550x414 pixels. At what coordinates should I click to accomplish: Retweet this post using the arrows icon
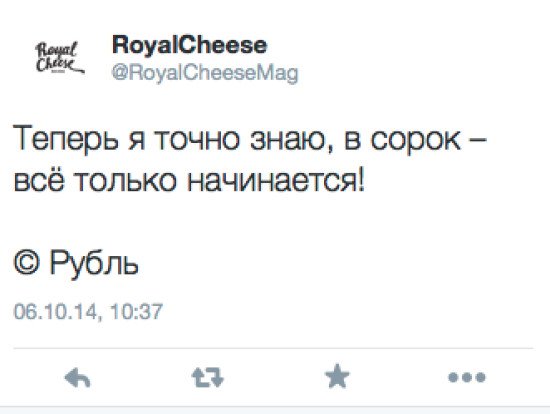(208, 377)
